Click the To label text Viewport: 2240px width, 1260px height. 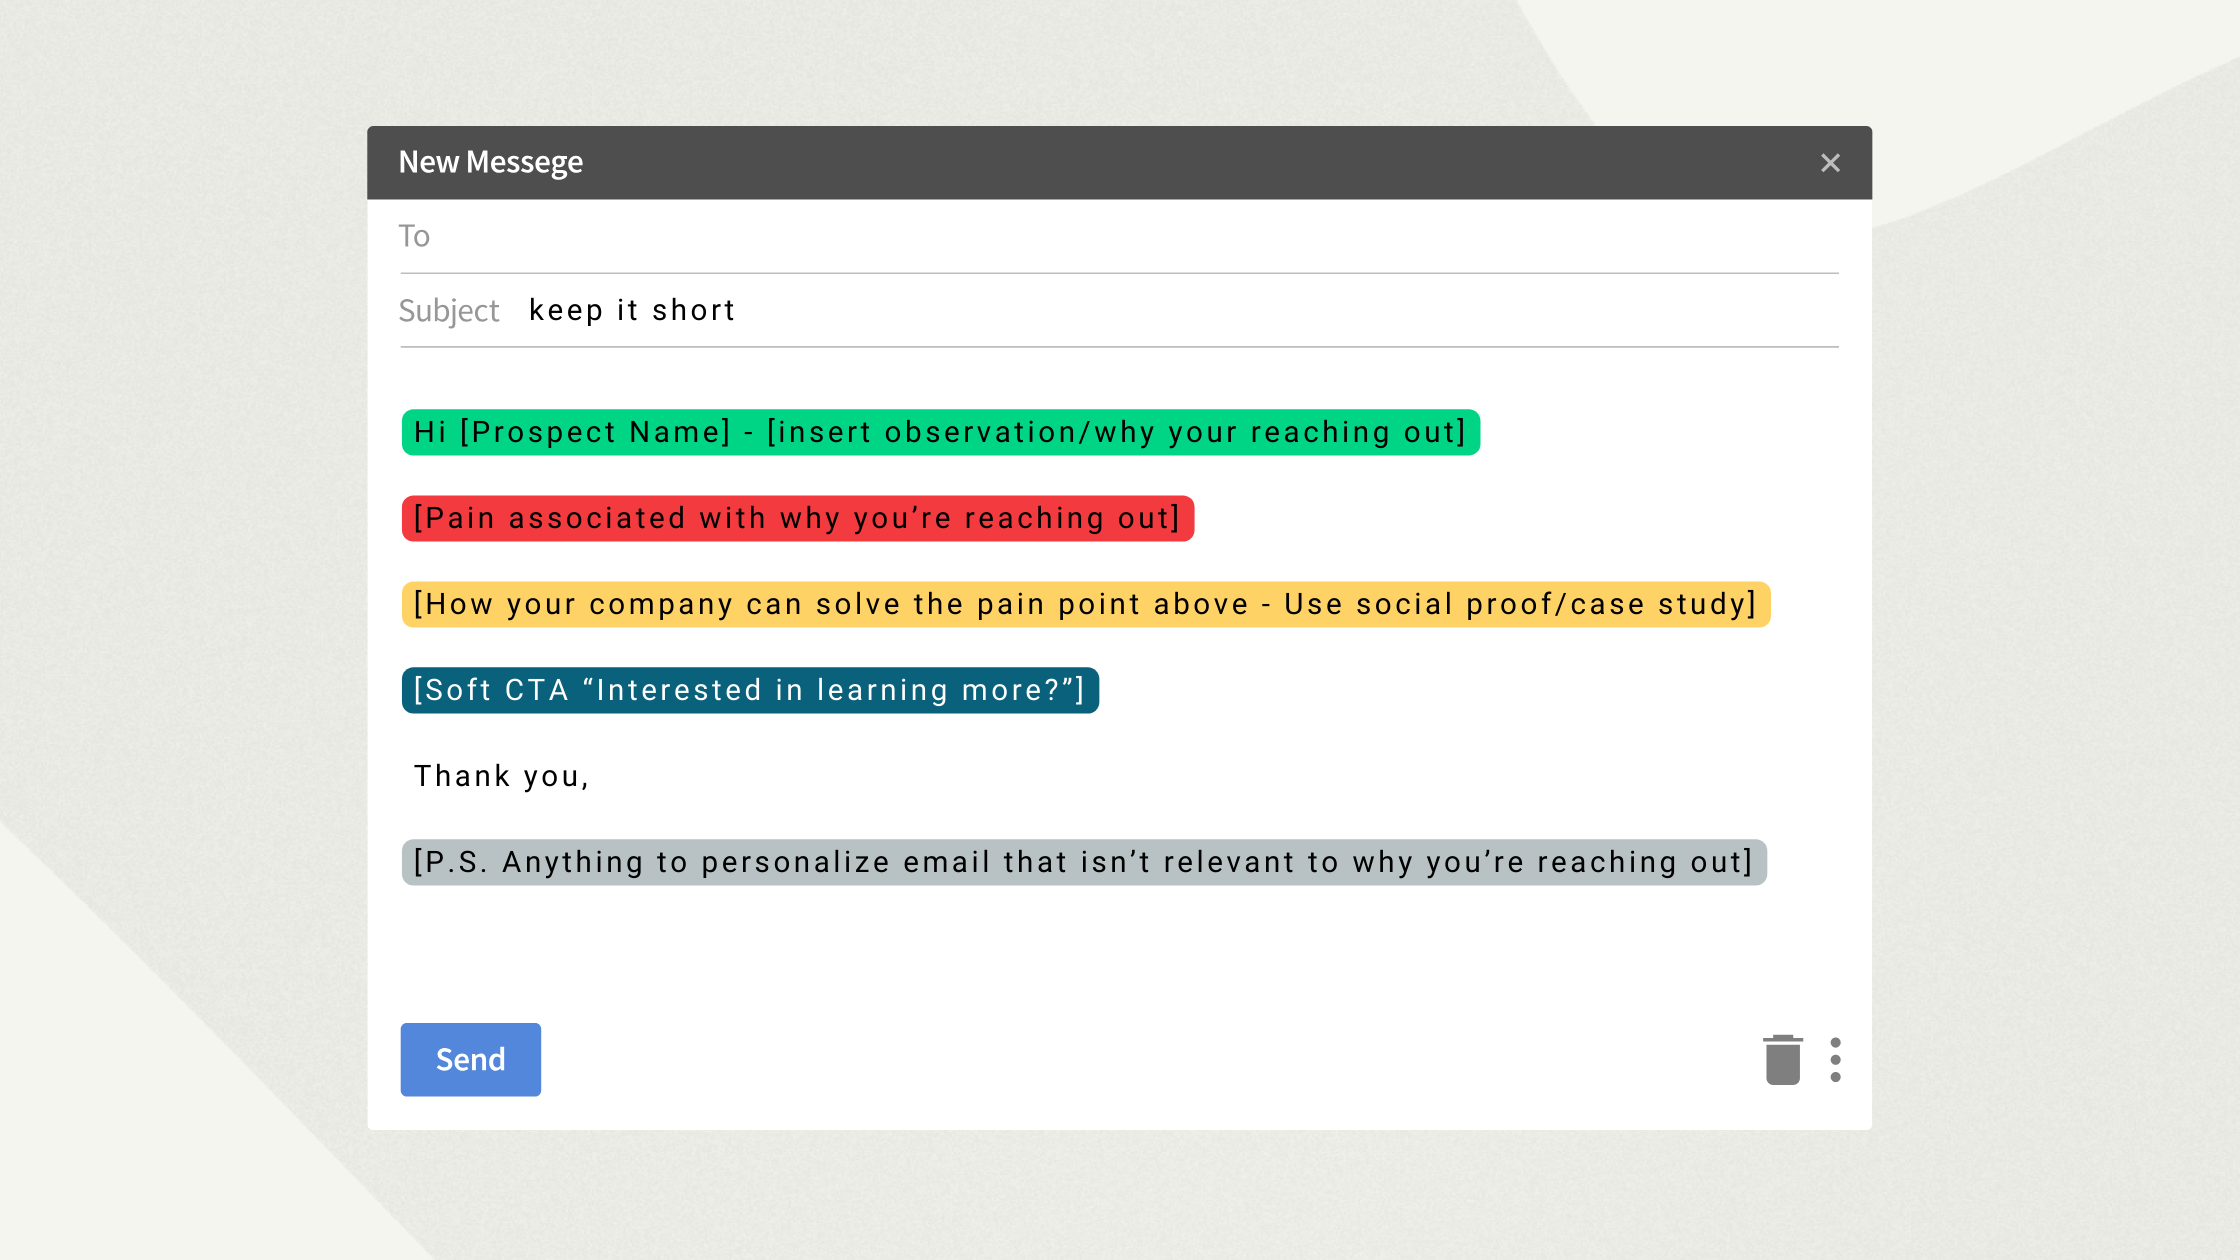414,236
